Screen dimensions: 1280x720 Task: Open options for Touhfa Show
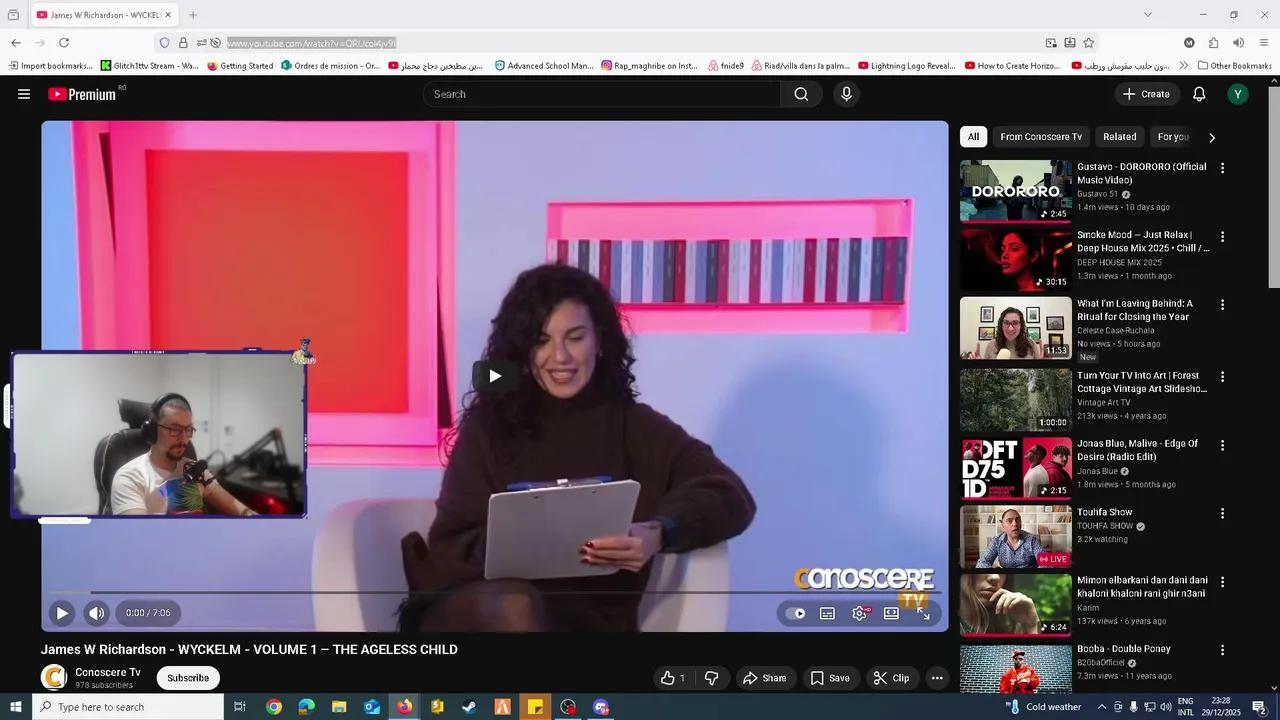(1222, 513)
